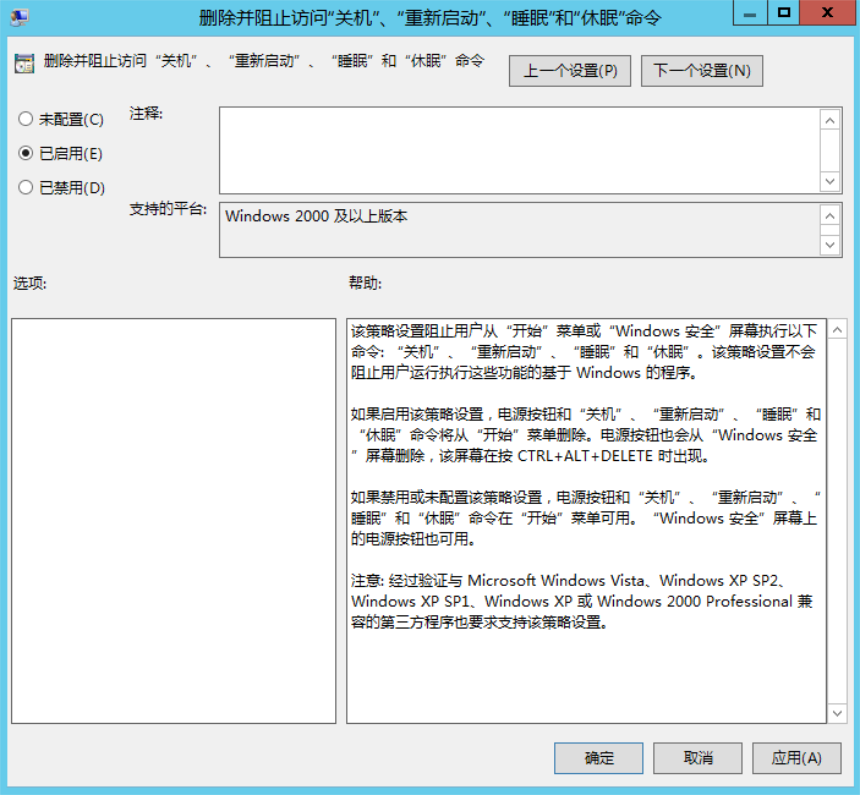This screenshot has width=860, height=795.
Task: Click the 支持的平台 box scroll down arrow
Action: coord(830,245)
